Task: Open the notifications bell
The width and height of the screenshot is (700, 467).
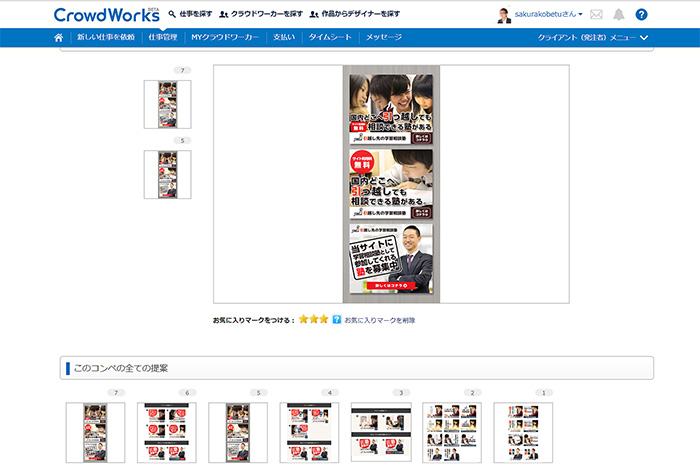Action: (619, 15)
